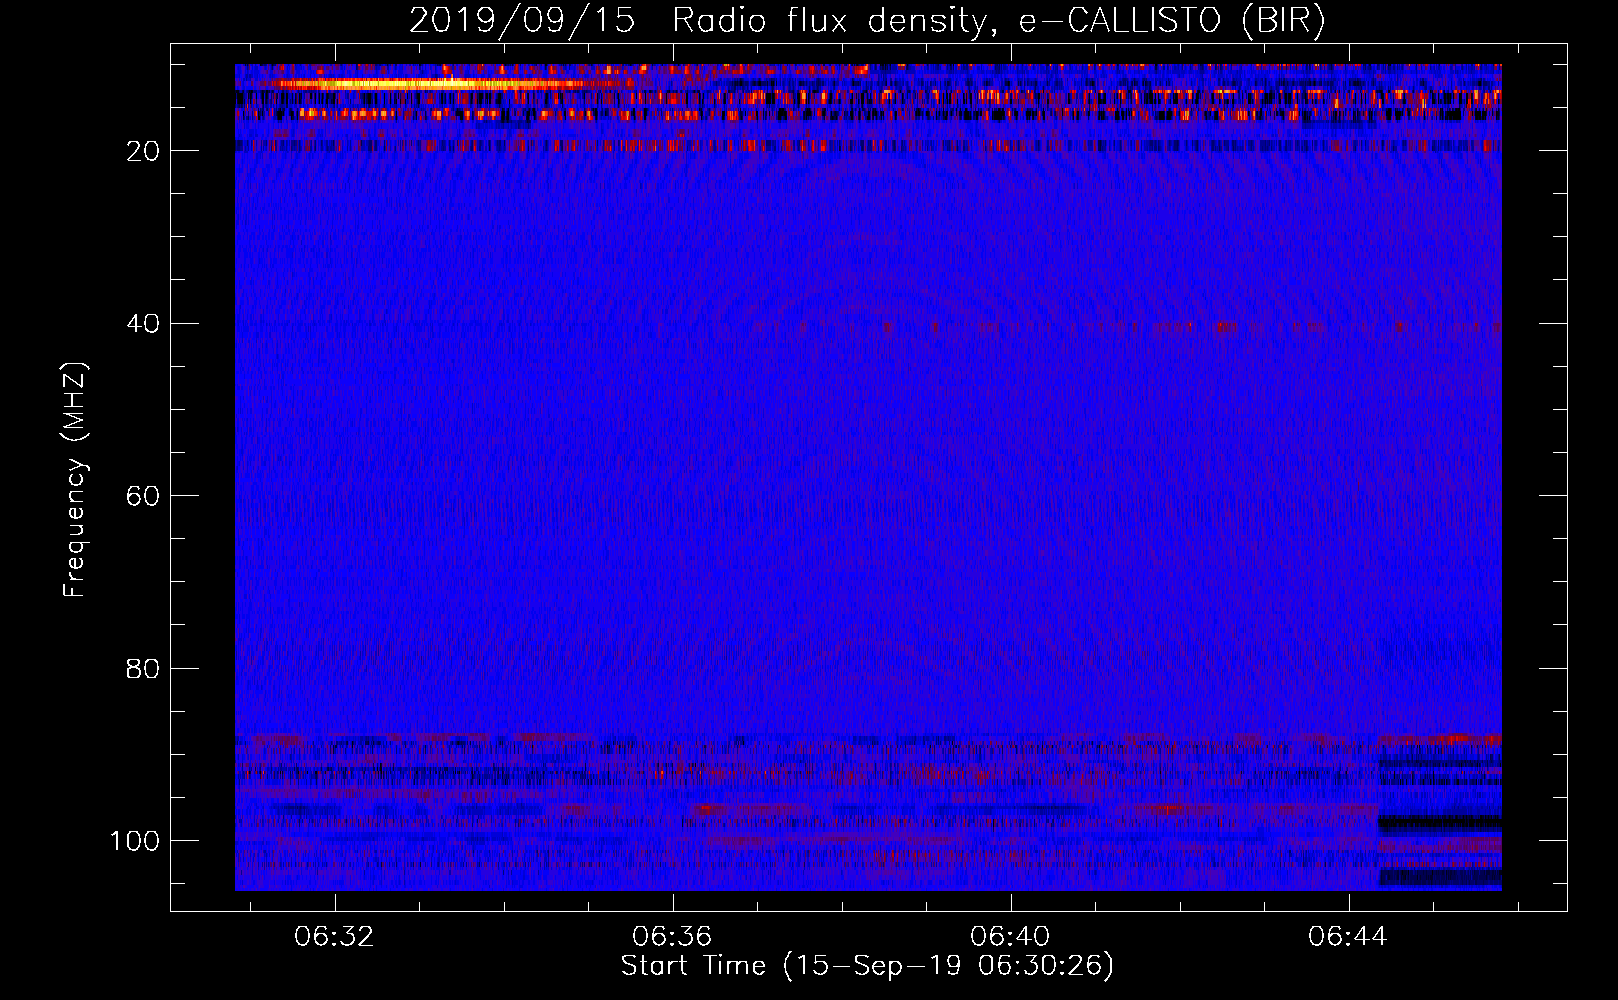The image size is (1618, 1000).
Task: Click the 'Frequency (MHZ)' axis label
Action: (x=75, y=480)
